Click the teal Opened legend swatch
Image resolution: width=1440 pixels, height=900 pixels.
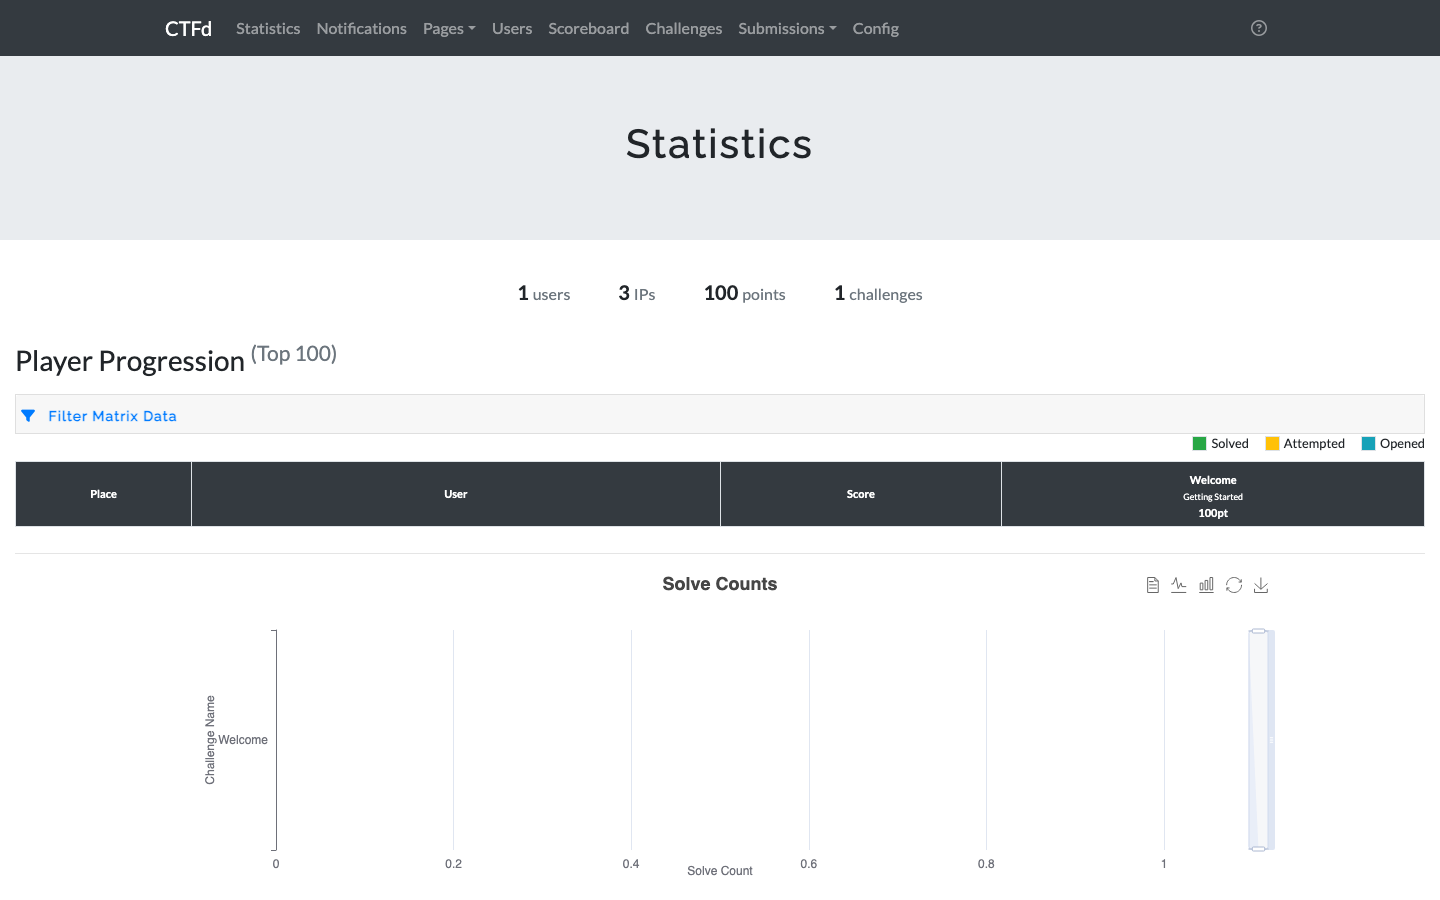(1368, 444)
